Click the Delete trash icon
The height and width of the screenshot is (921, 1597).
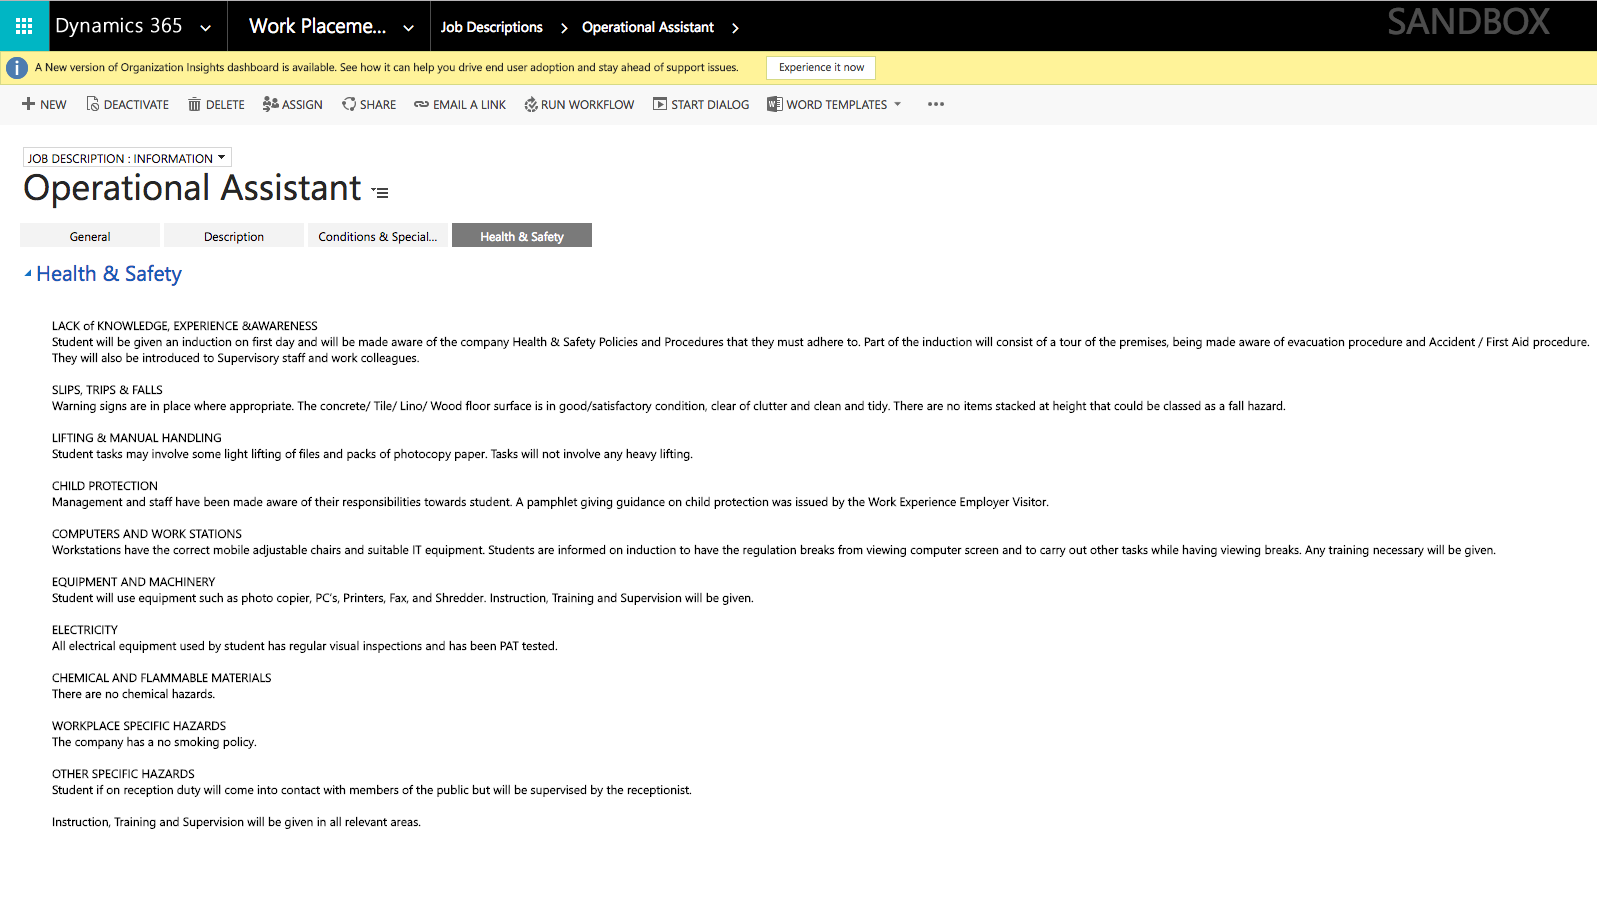[195, 104]
